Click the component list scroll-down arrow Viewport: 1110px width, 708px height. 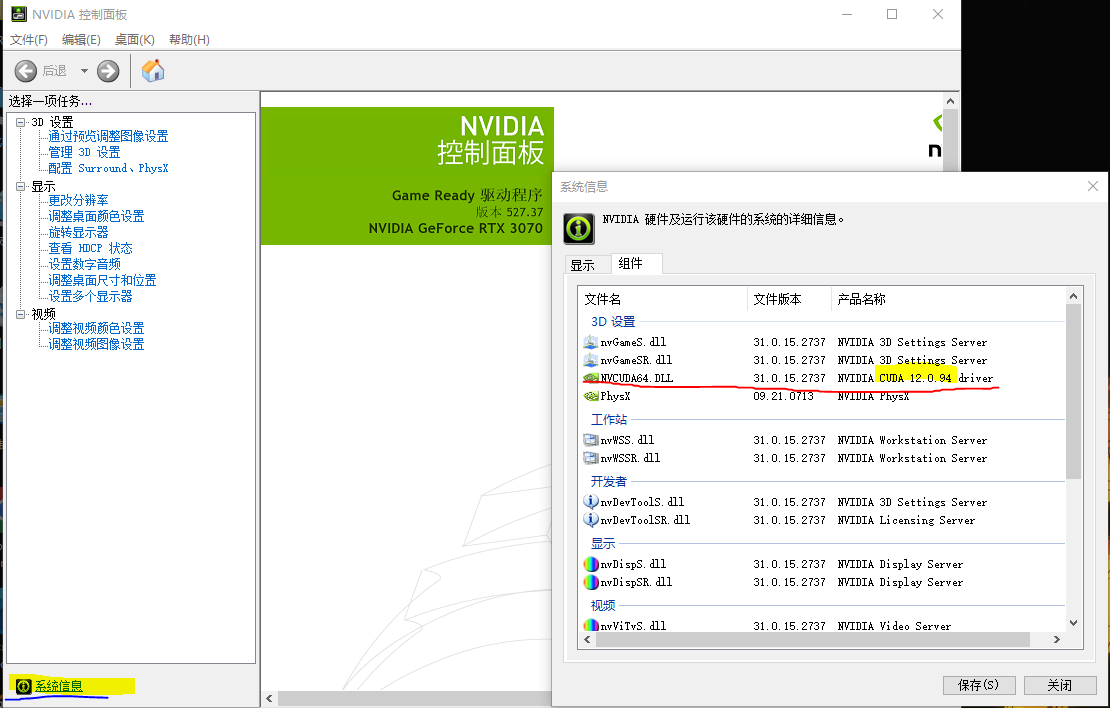[1073, 623]
